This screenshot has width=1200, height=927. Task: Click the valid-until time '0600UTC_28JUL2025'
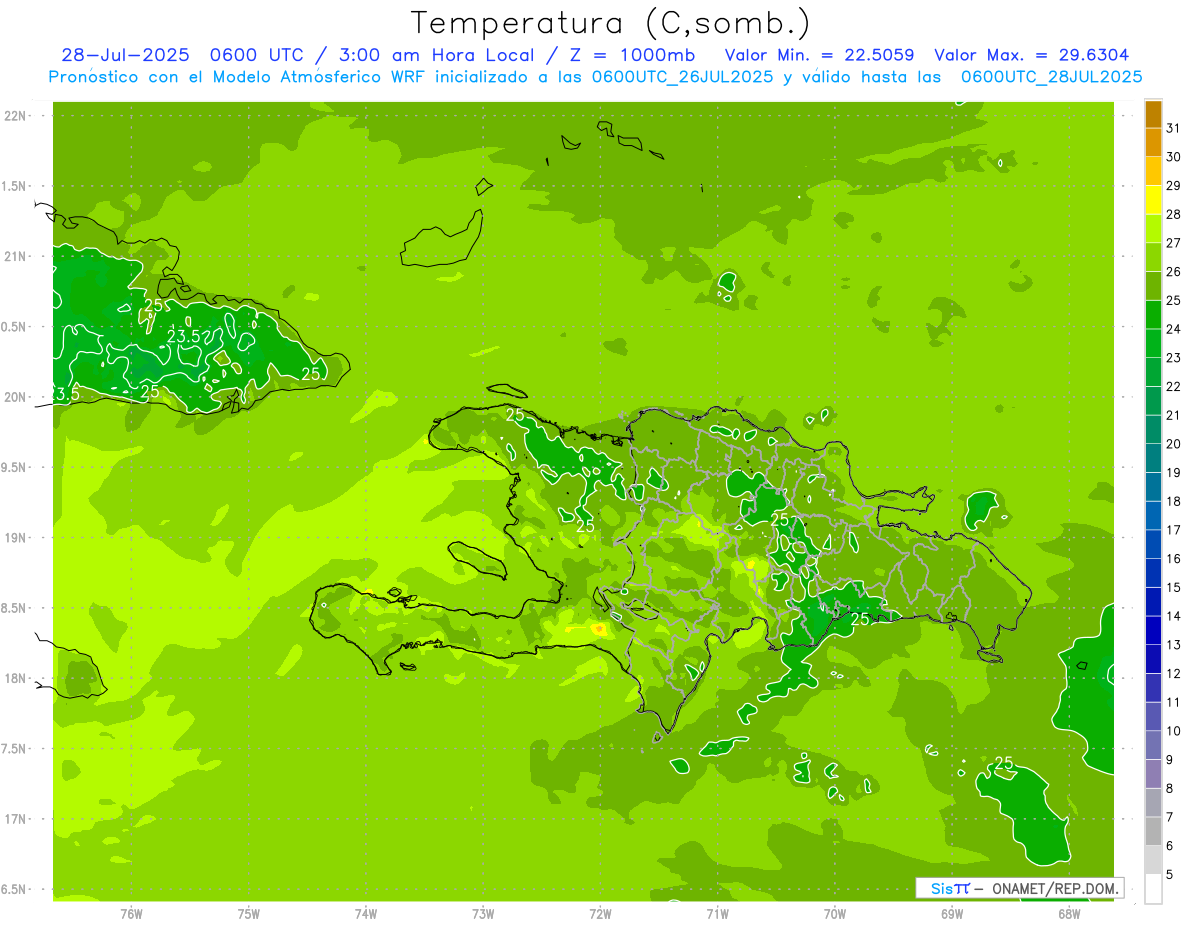(1051, 77)
